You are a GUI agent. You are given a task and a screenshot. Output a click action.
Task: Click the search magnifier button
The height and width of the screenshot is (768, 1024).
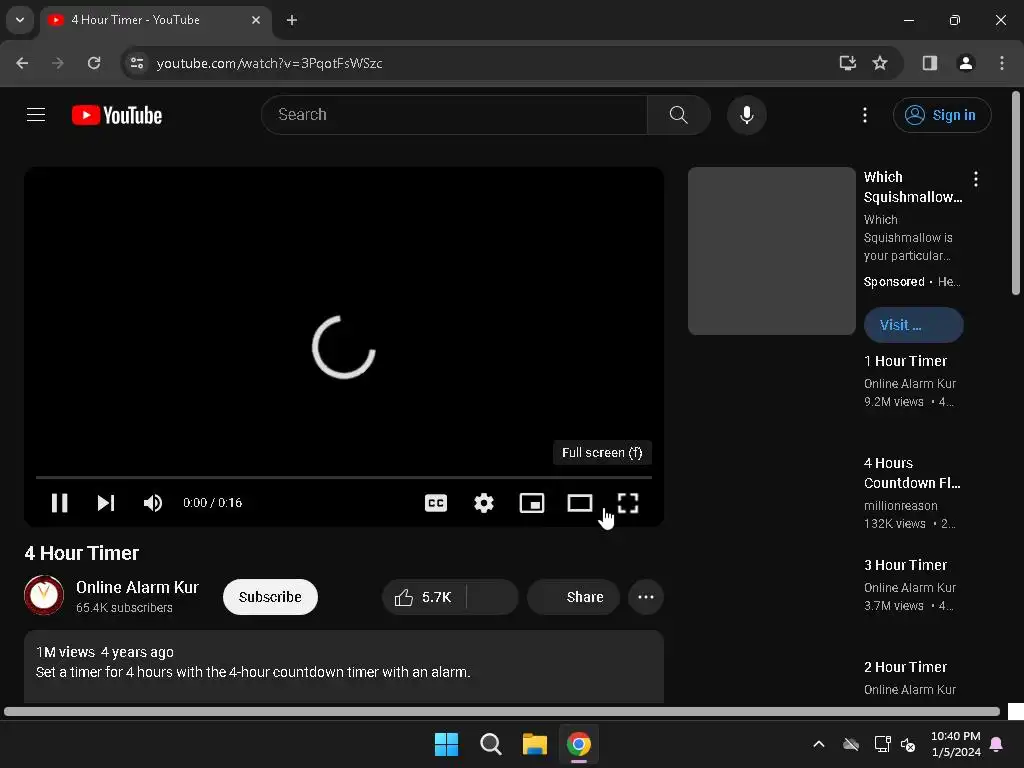pyautogui.click(x=679, y=115)
